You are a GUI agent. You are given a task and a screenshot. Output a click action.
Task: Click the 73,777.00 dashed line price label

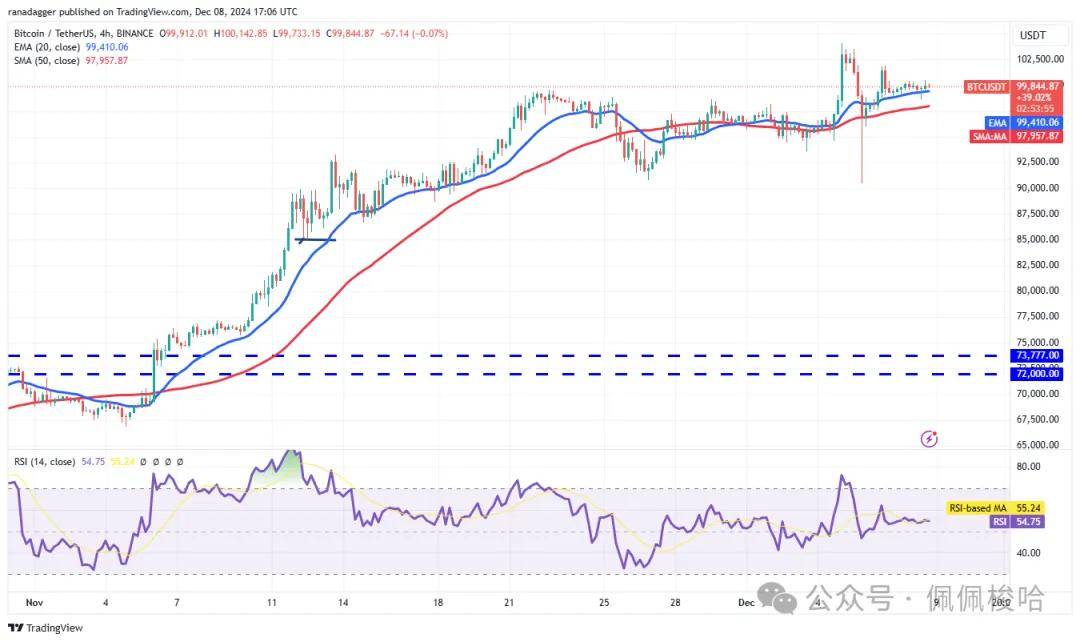click(x=1038, y=355)
